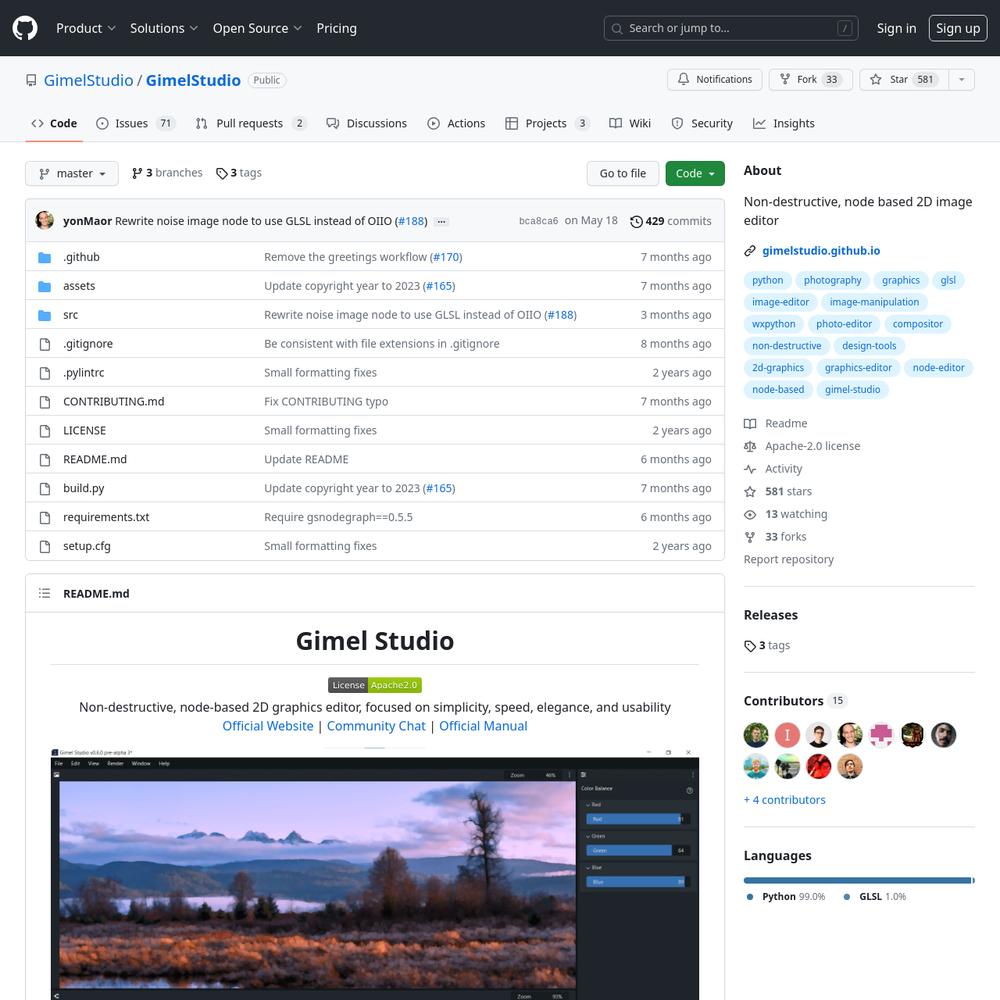1000x1000 pixels.
Task: Click the tag icon beside 3 tags in toolbar
Action: pyautogui.click(x=222, y=173)
